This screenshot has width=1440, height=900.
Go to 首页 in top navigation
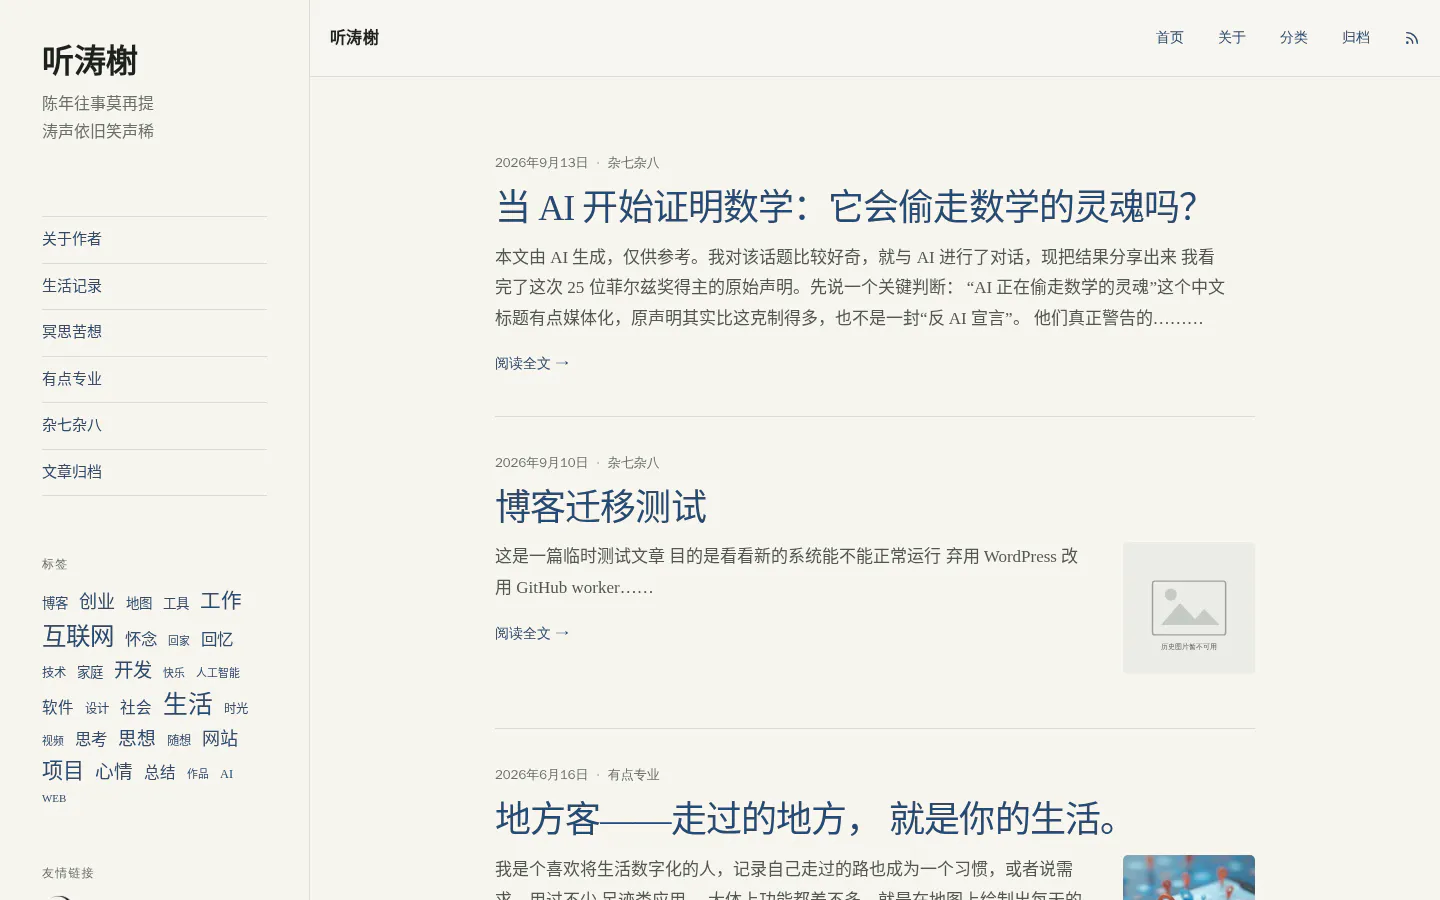coord(1170,38)
